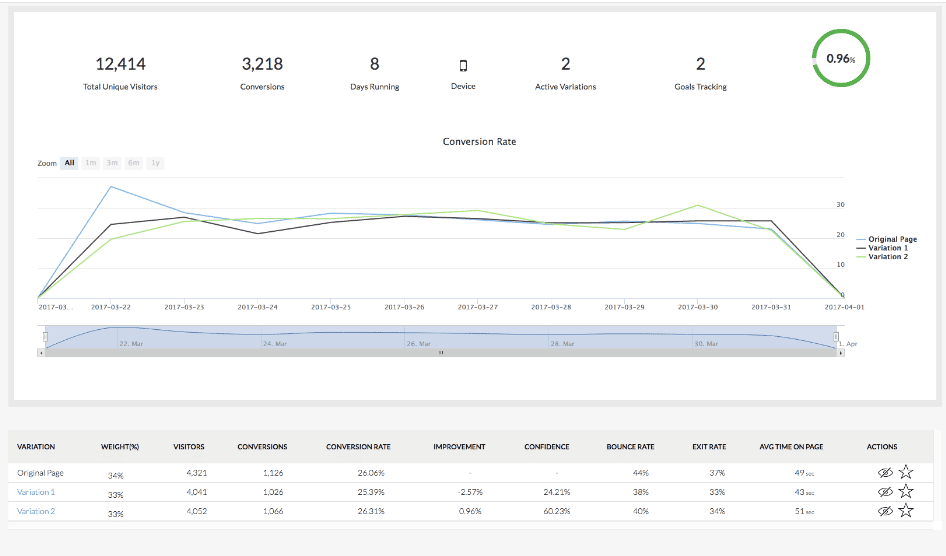Click the Visitors column header

point(189,447)
